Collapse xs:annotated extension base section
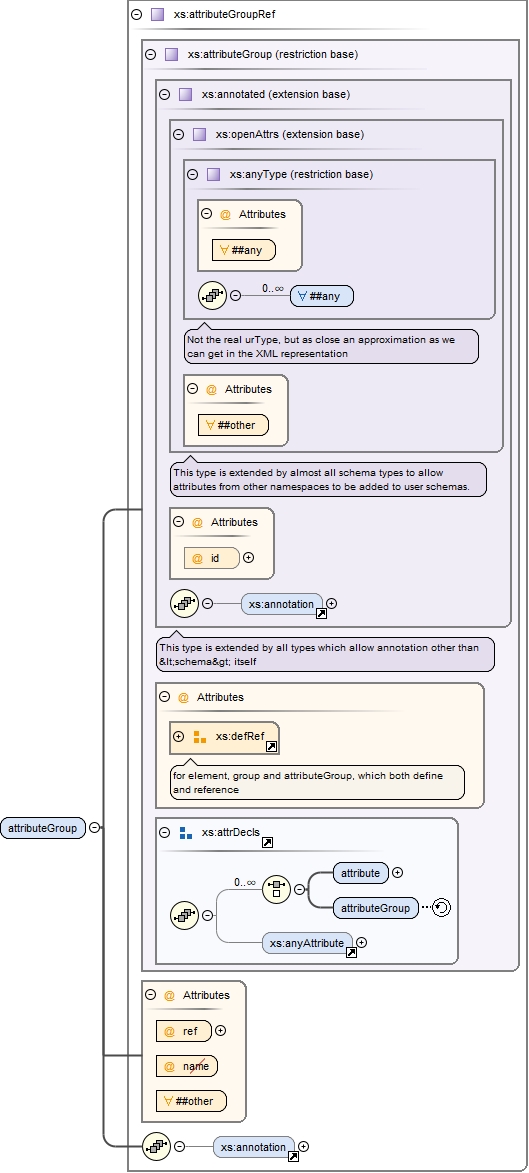This screenshot has width=529, height=1173. pos(165,94)
